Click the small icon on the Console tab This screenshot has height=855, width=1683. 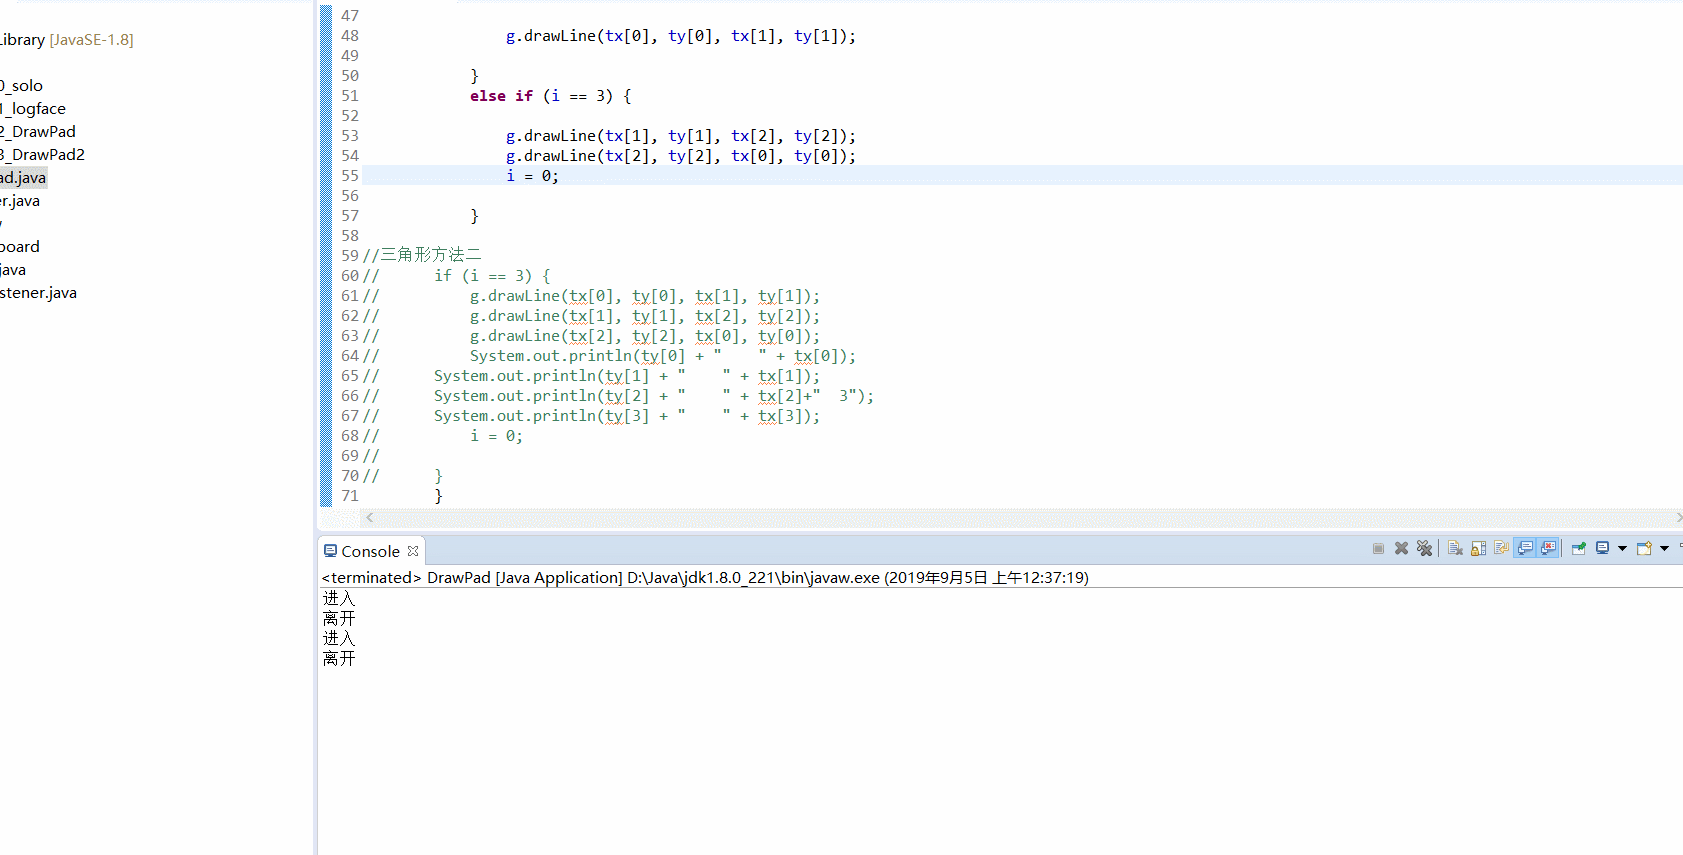click(x=330, y=551)
